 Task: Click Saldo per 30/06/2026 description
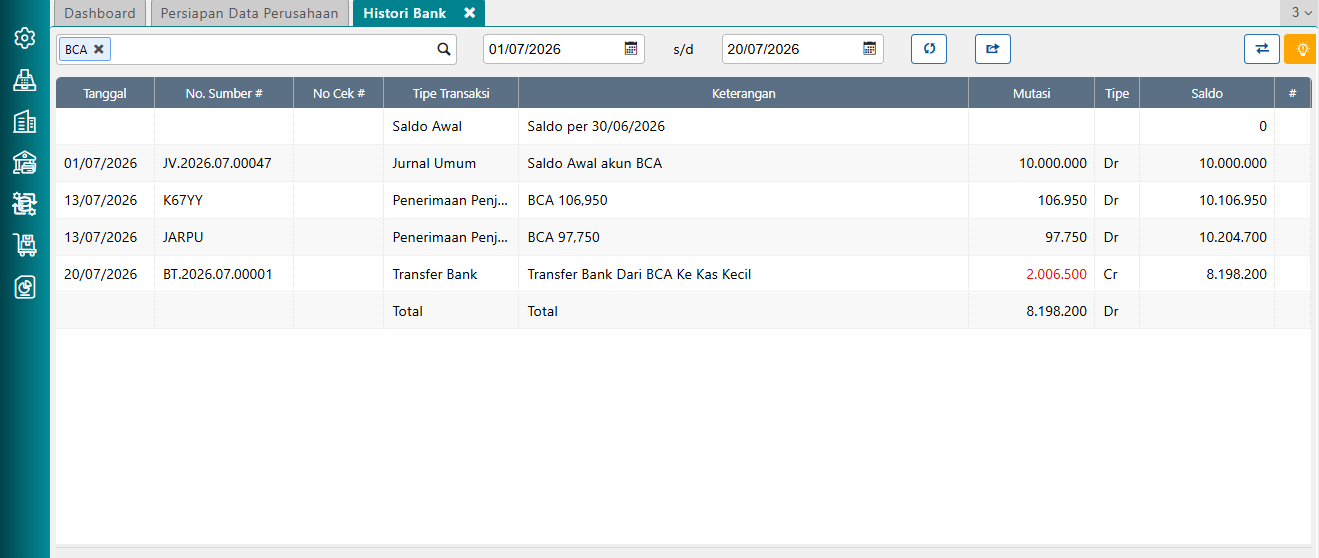pos(596,126)
